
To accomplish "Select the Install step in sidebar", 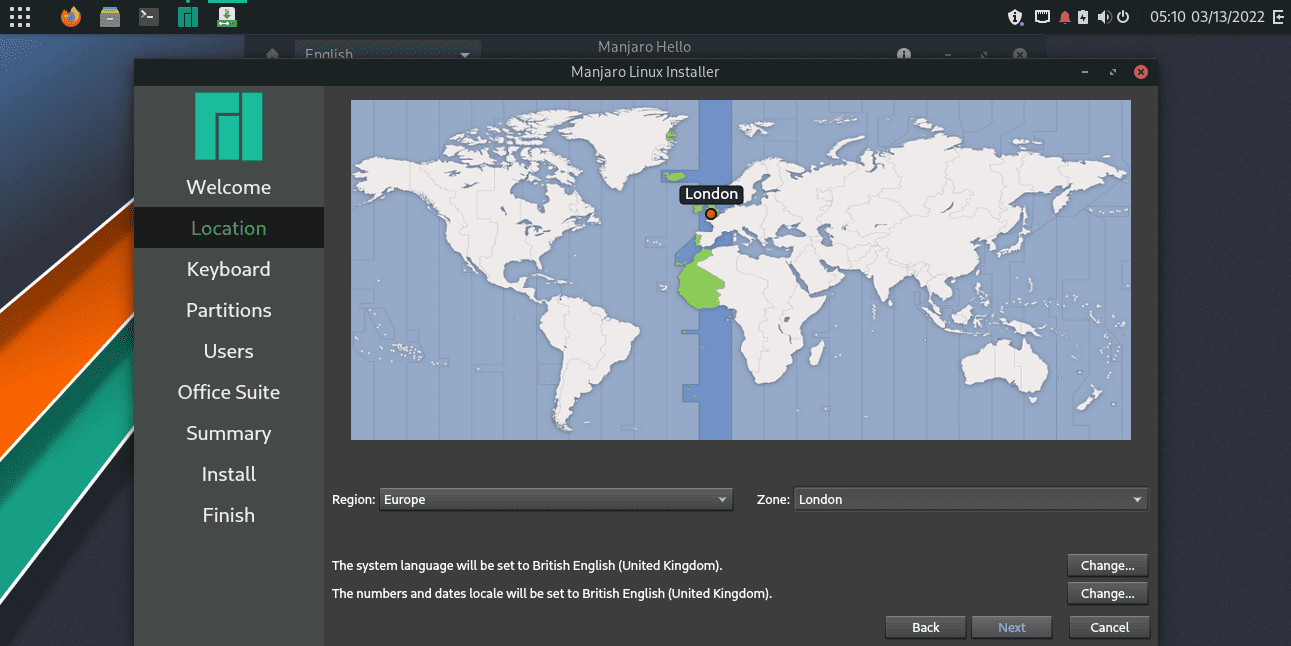I will point(228,474).
